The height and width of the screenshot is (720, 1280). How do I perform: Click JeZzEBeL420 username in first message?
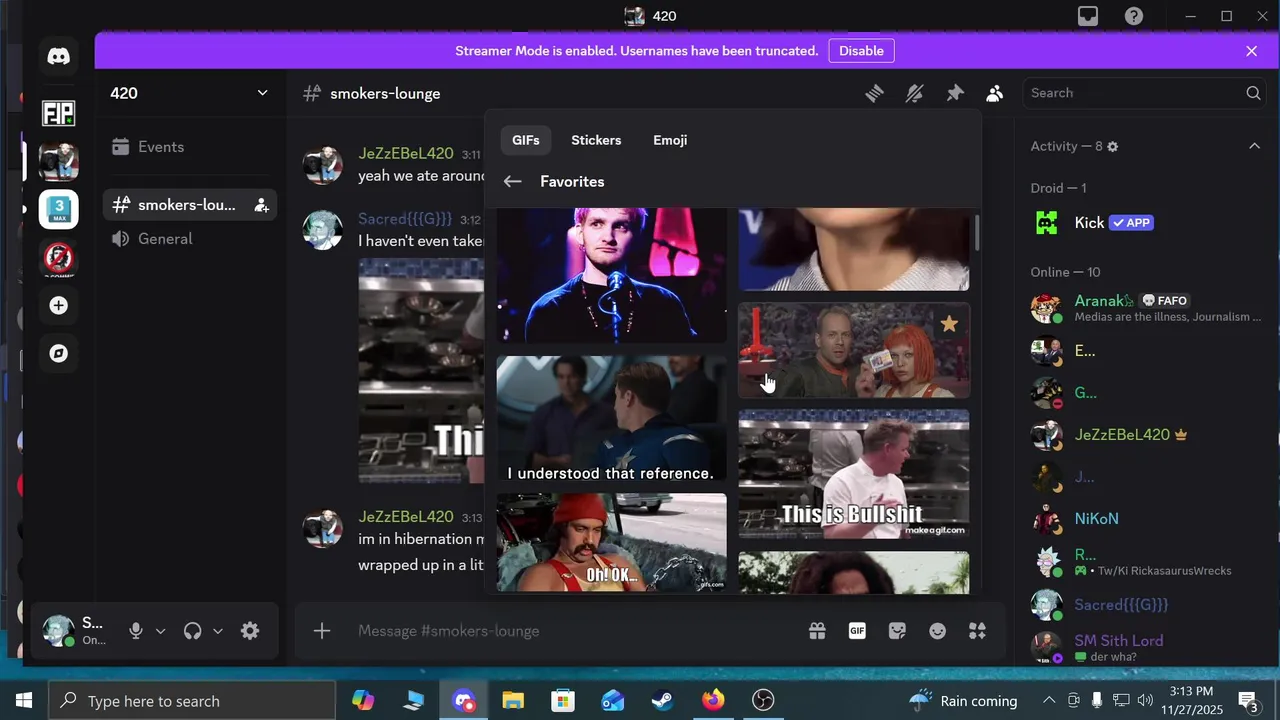405,154
